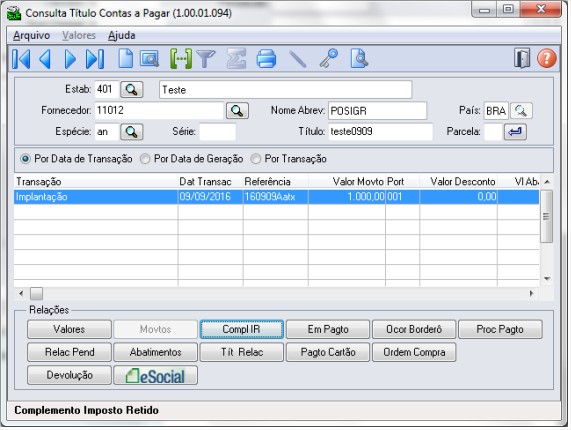The width and height of the screenshot is (571, 430).
Task: Click the Teste establishment name field
Action: pos(286,90)
